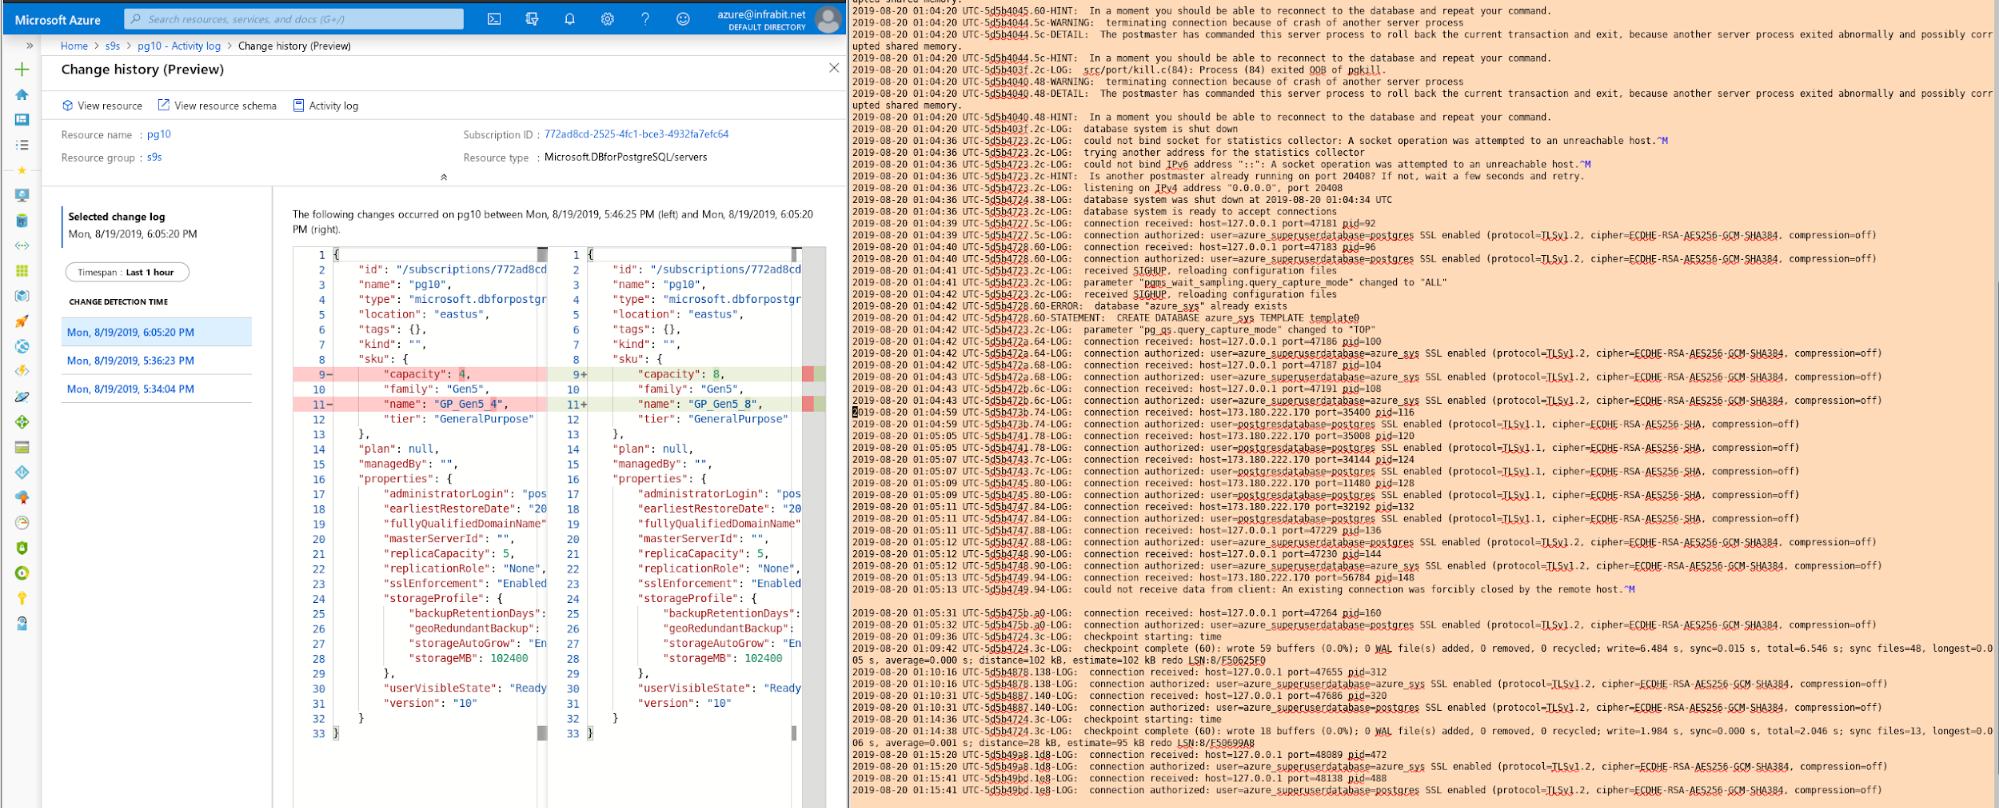Open Azure Cloud Shell from top bar
This screenshot has width=1999, height=808.
coord(494,19)
